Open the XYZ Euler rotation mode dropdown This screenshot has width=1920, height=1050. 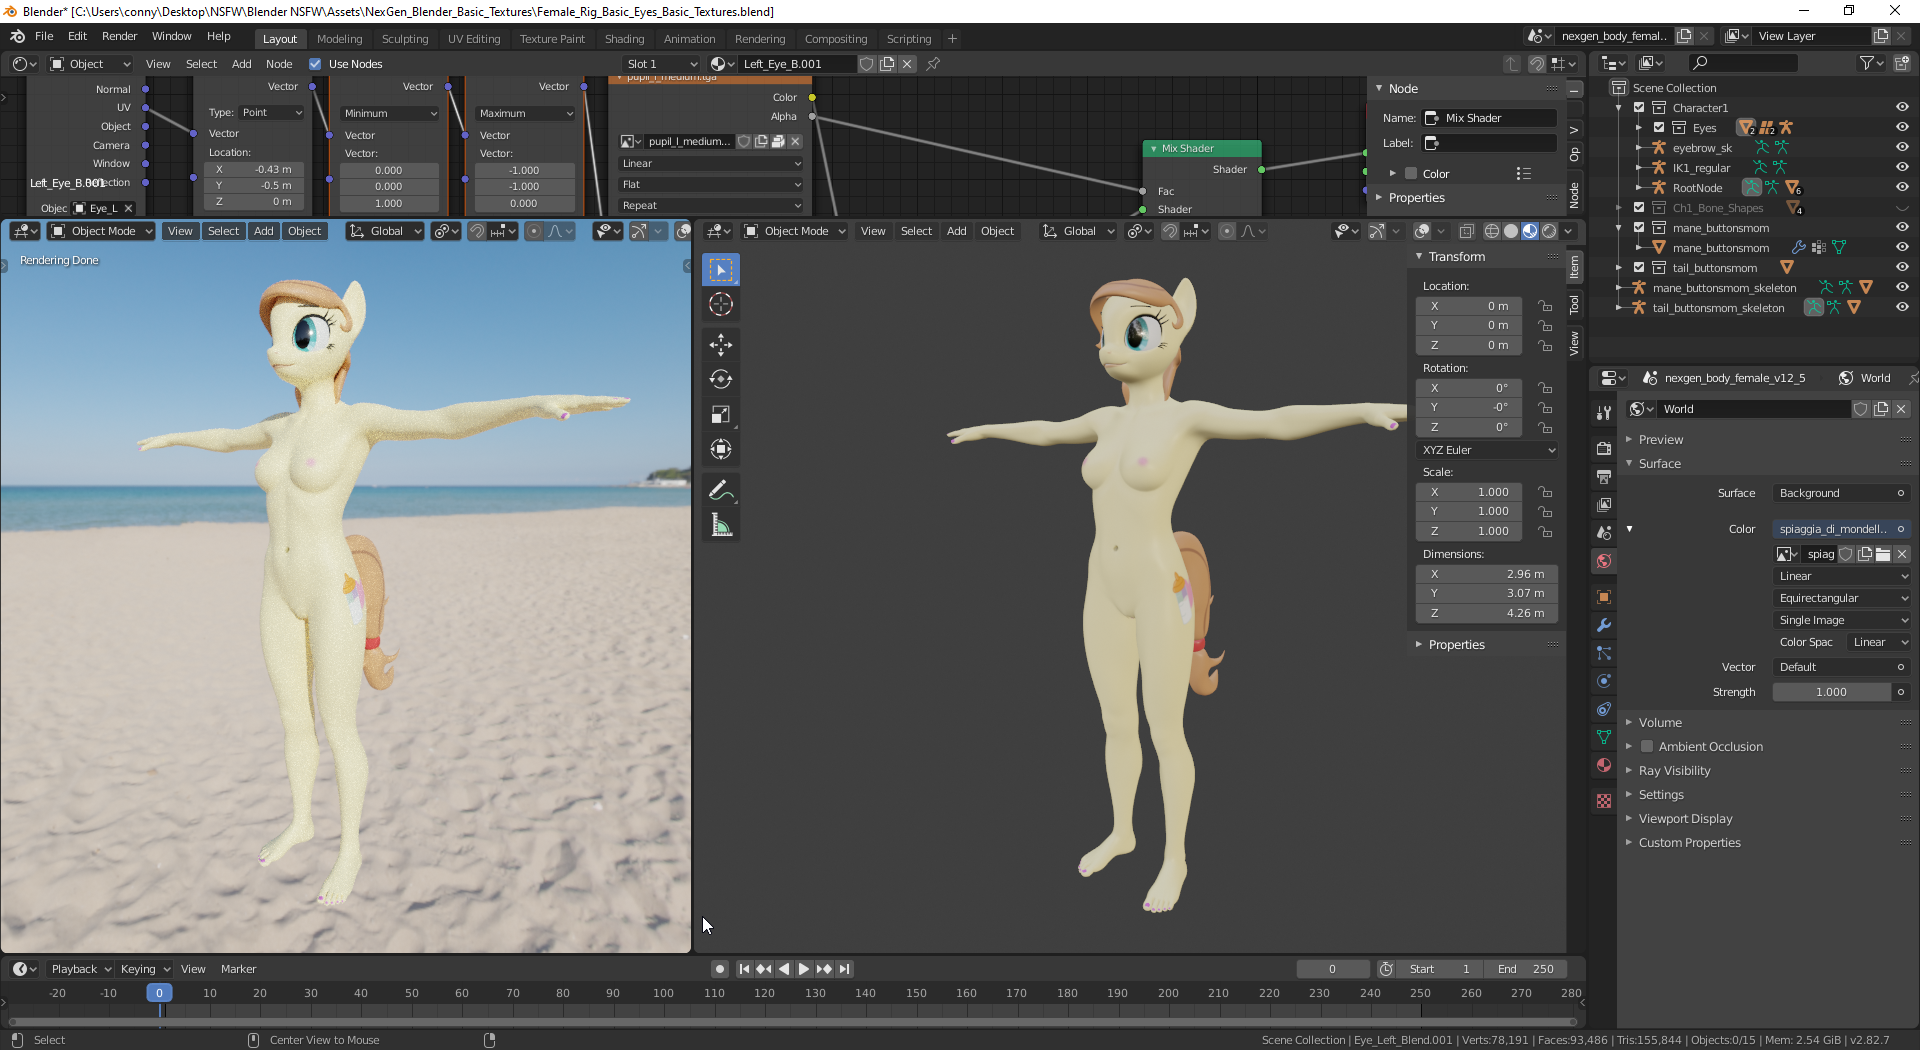coord(1488,450)
